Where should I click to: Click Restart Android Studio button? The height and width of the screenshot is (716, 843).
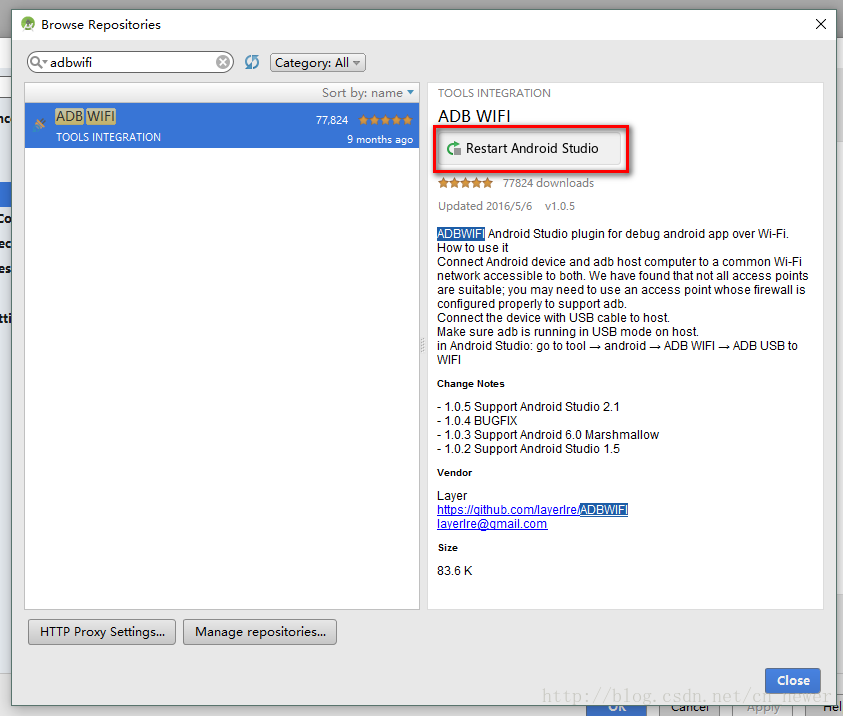(530, 148)
